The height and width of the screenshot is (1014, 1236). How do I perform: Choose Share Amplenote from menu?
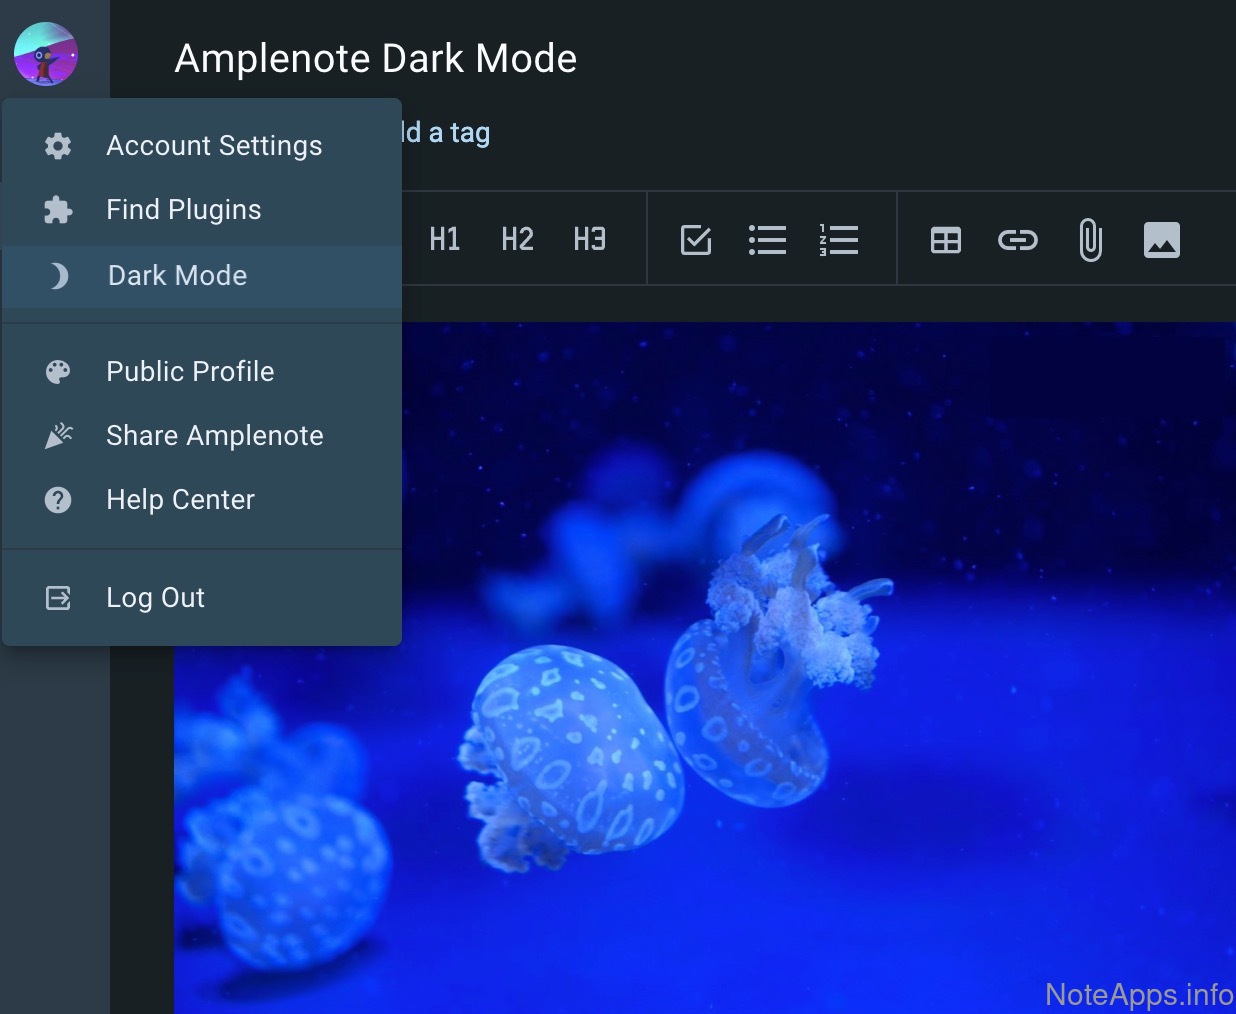point(214,436)
